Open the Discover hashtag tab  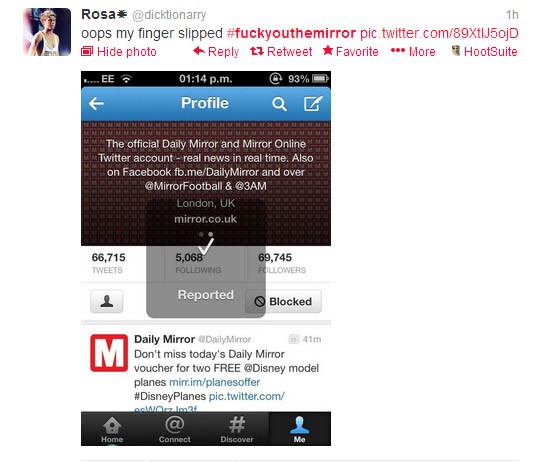coord(237,429)
